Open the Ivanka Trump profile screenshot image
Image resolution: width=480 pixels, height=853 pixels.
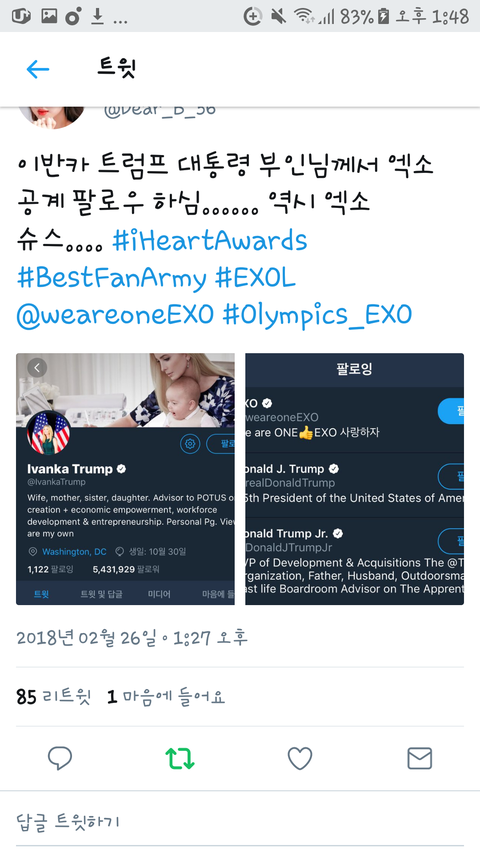125,479
